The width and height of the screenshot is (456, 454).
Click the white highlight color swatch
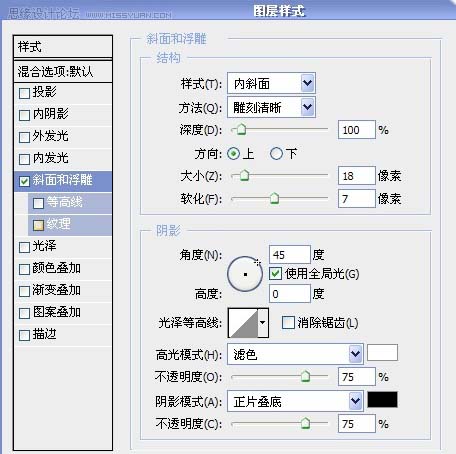pyautogui.click(x=382, y=353)
